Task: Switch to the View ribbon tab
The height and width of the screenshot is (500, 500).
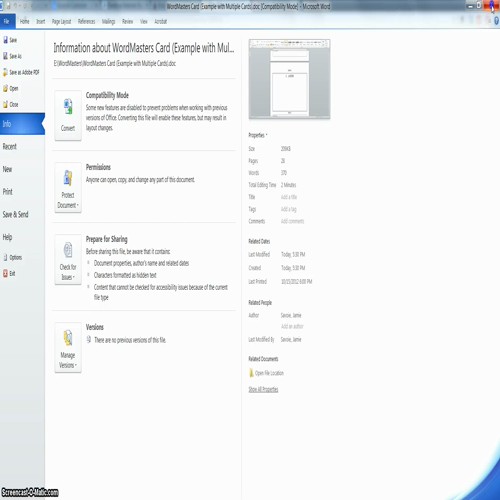Action: 144,21
